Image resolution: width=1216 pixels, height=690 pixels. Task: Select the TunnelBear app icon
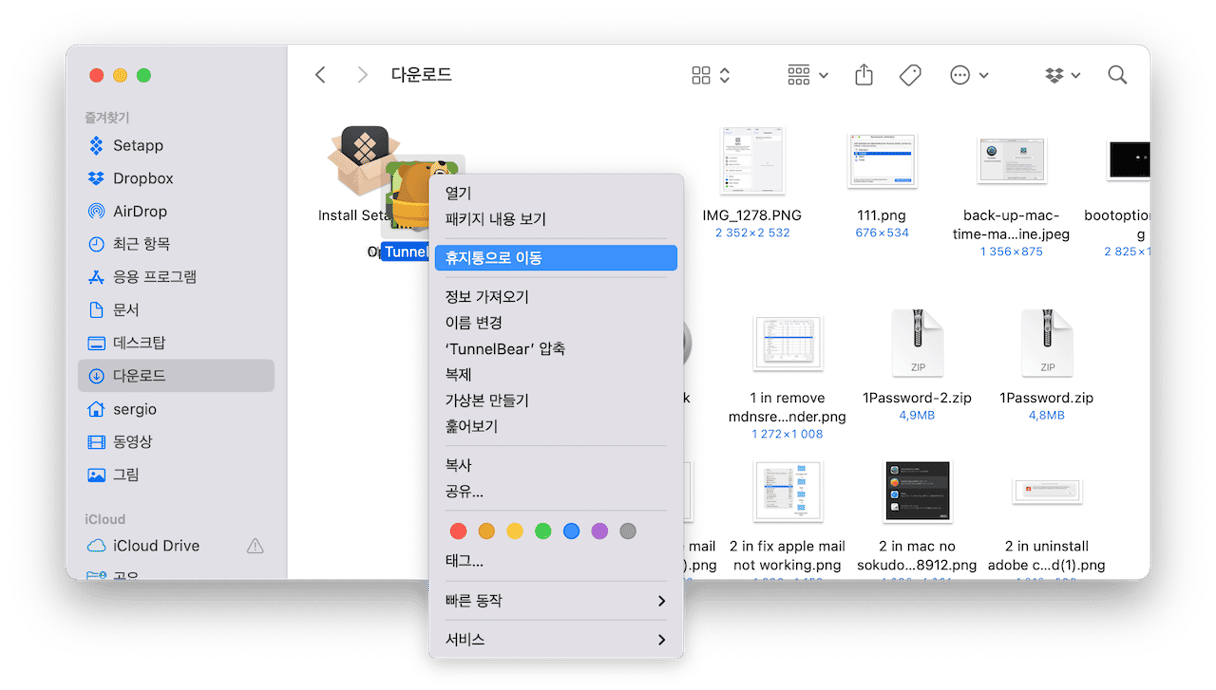click(409, 197)
